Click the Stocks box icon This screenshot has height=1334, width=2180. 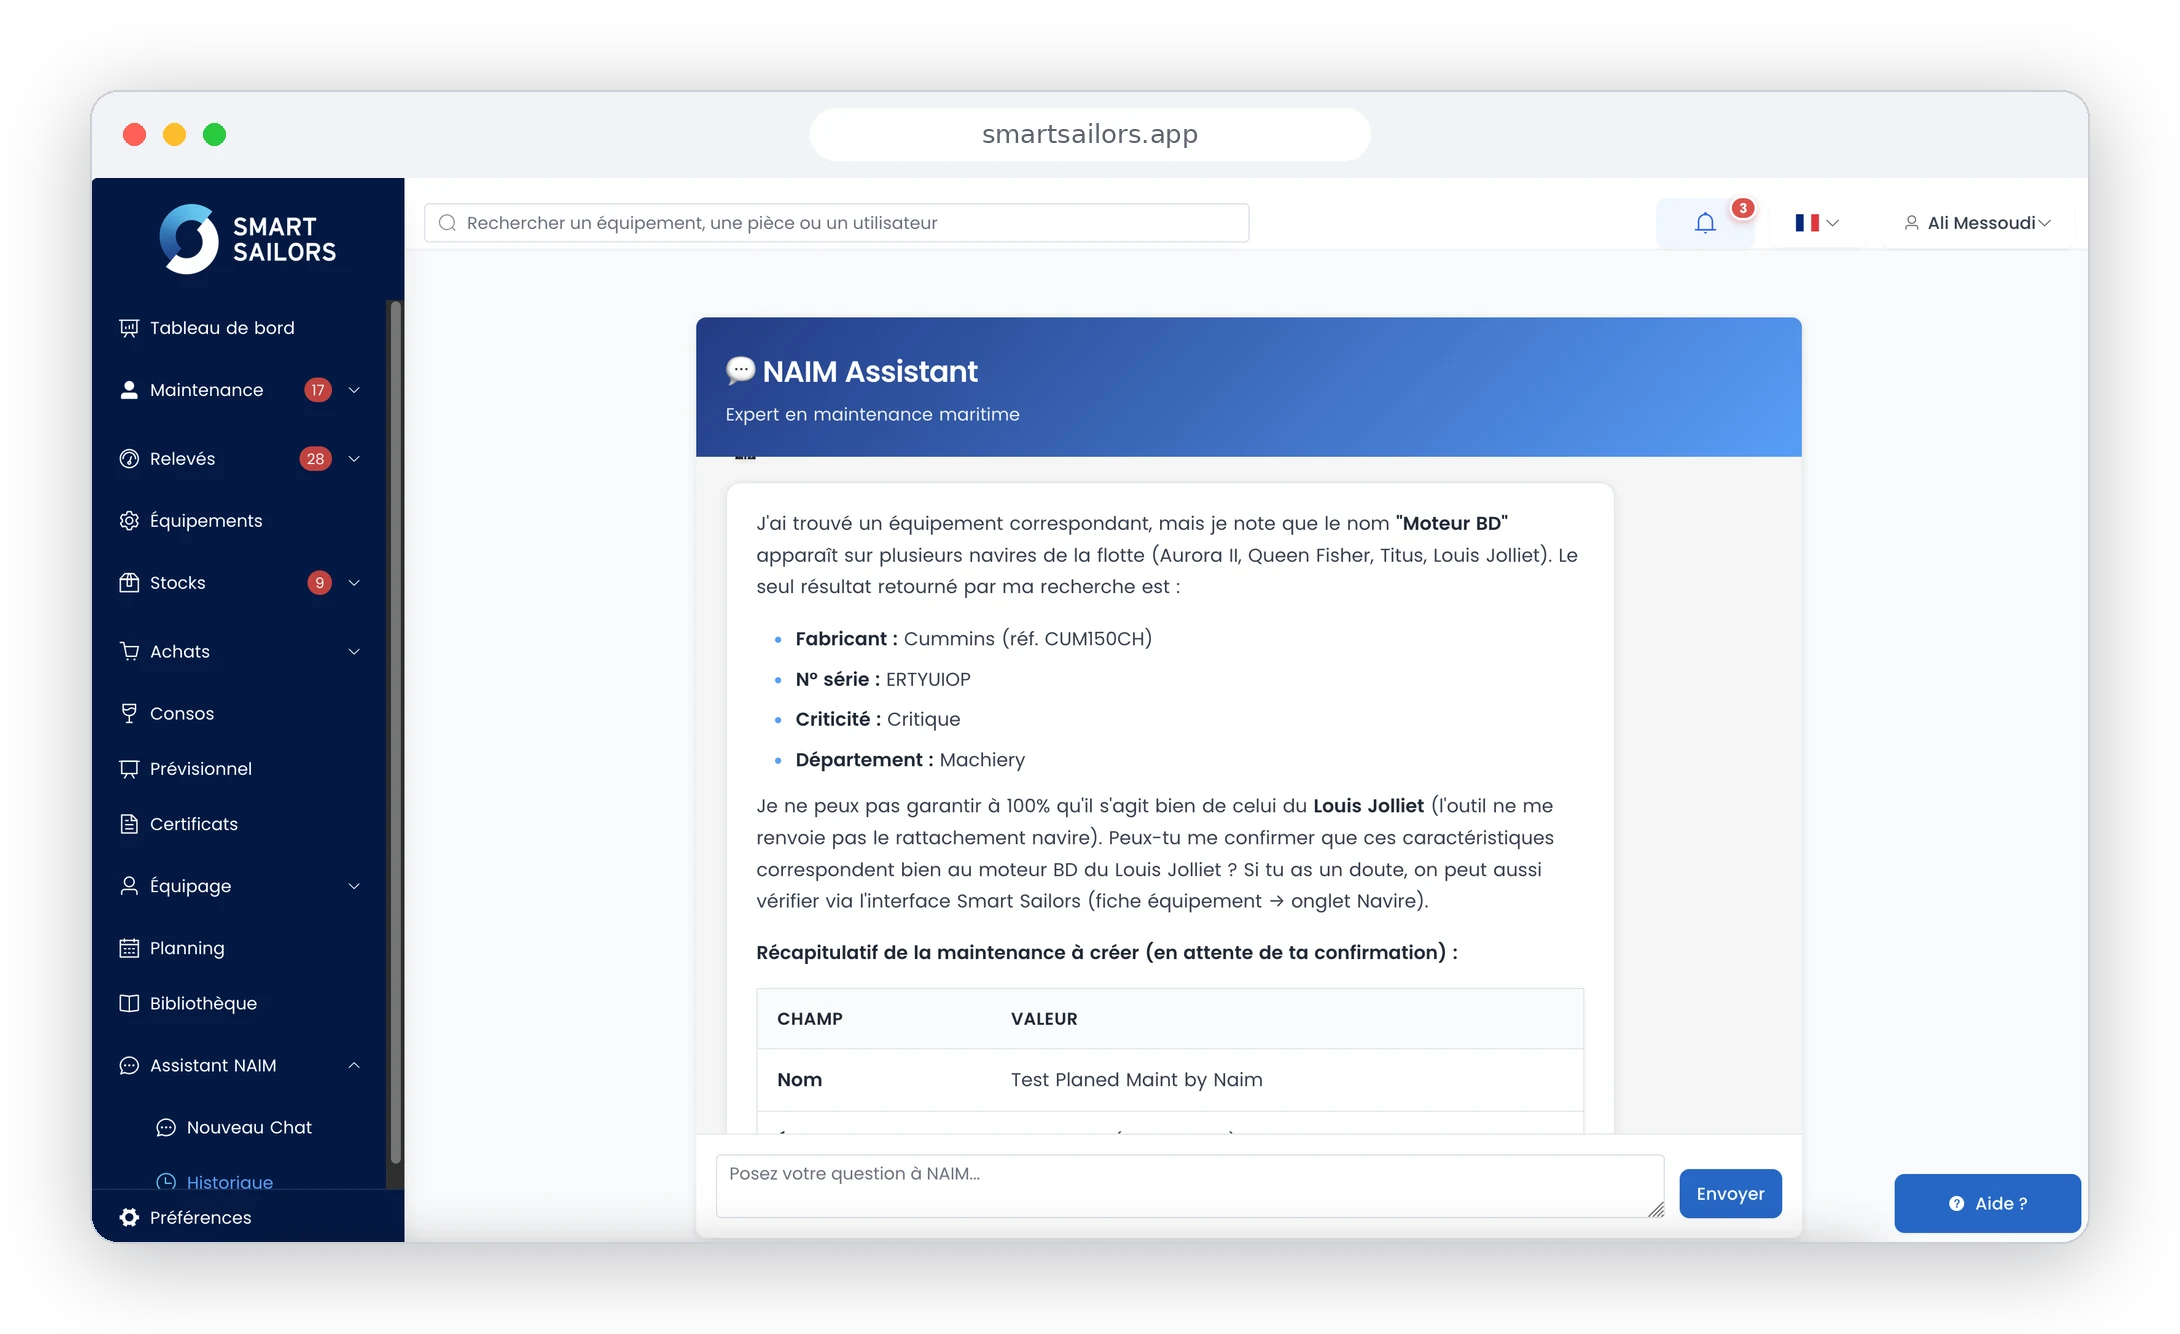129,583
